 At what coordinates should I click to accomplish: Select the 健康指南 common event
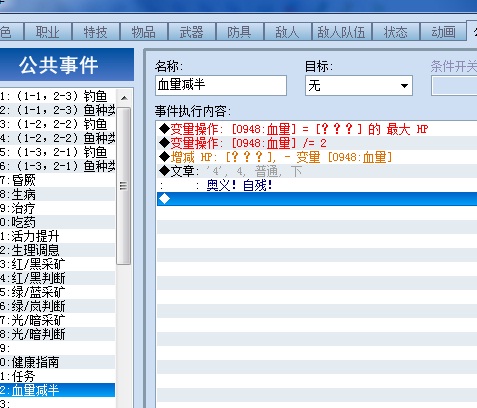(57, 362)
